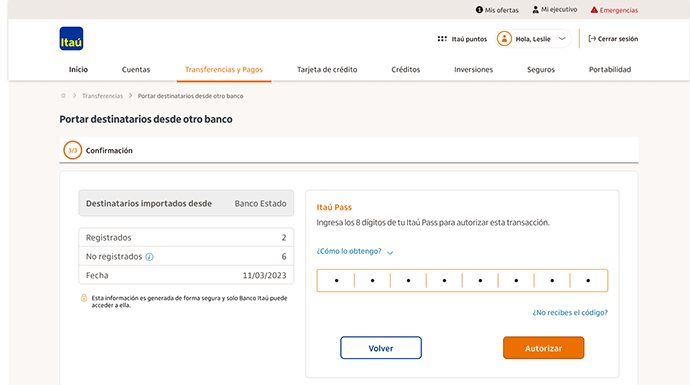This screenshot has width=690, height=385.
Task: Go to Portabilidad tab
Action: click(610, 70)
